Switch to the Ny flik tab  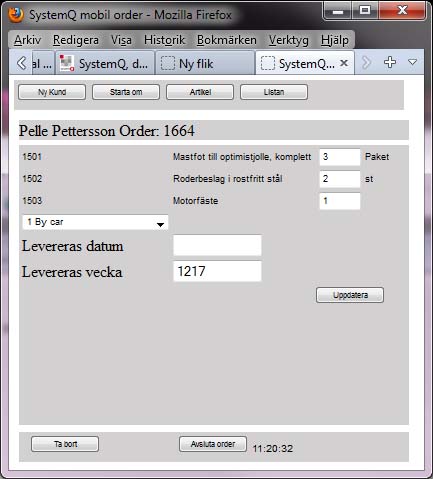[205, 63]
